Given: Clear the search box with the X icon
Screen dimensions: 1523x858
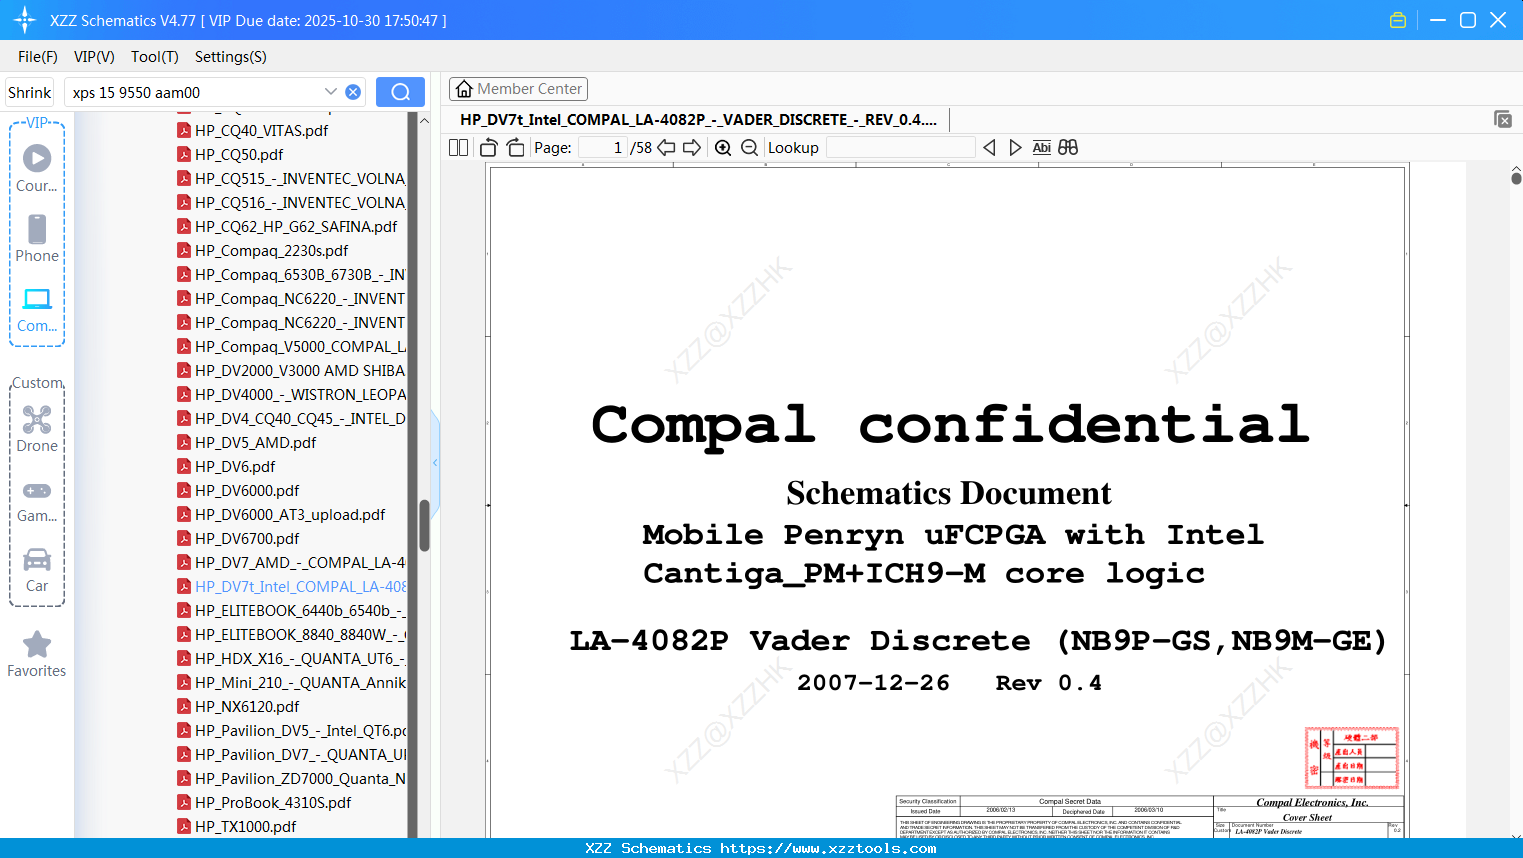Looking at the screenshot, I should pos(353,92).
